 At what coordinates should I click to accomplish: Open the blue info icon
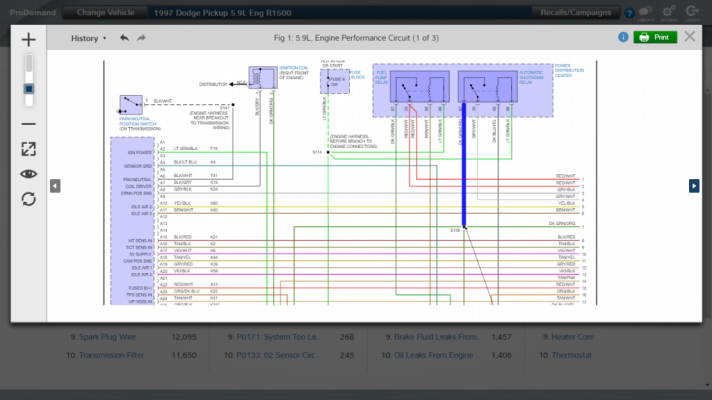(x=623, y=37)
